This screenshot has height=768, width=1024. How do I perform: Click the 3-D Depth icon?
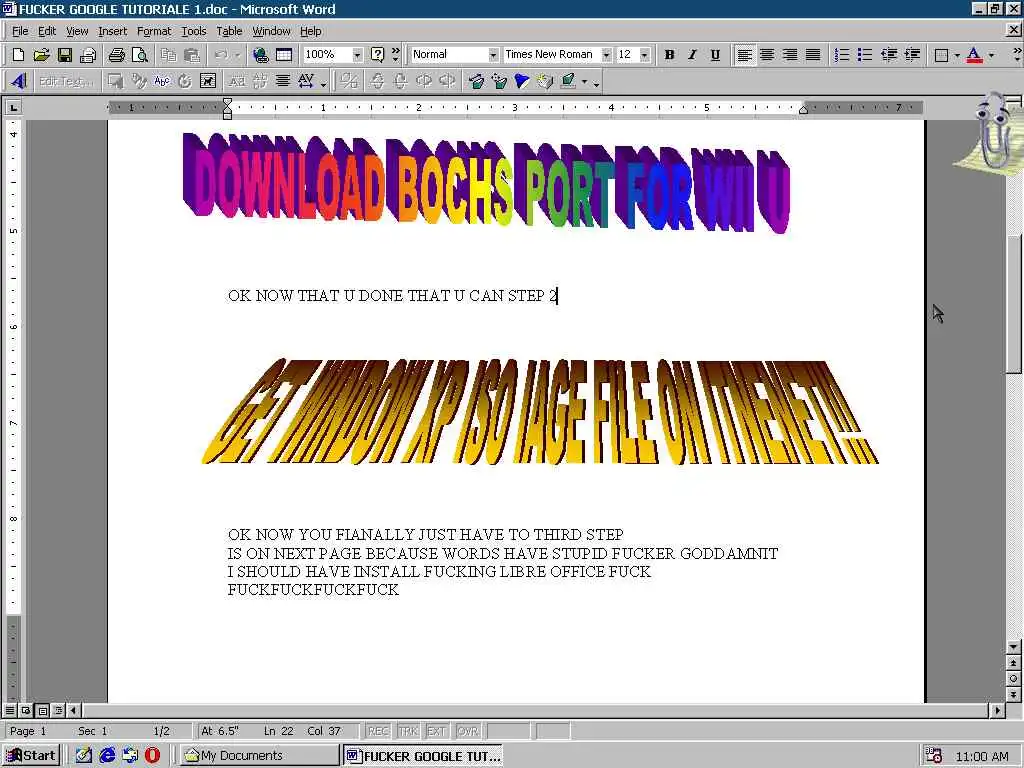pyautogui.click(x=477, y=81)
